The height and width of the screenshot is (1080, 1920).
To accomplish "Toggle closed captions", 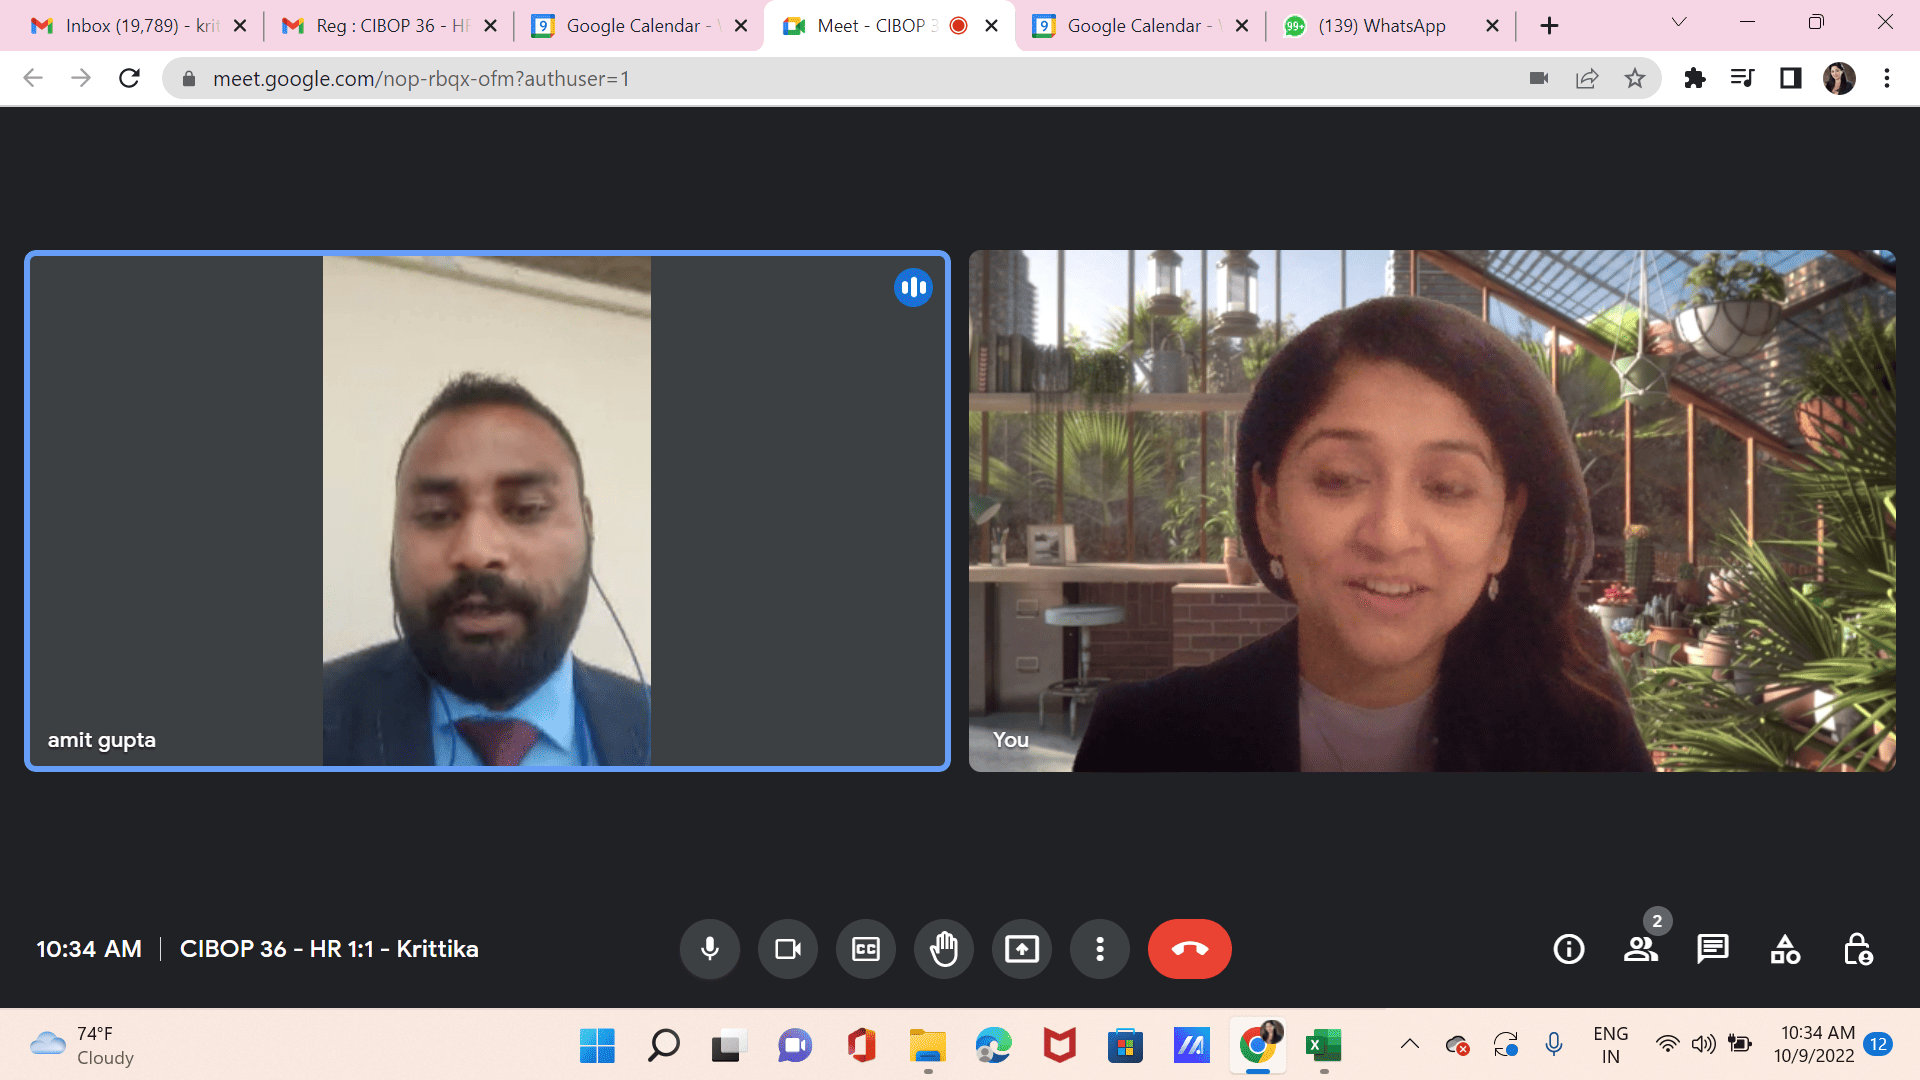I will pyautogui.click(x=866, y=949).
